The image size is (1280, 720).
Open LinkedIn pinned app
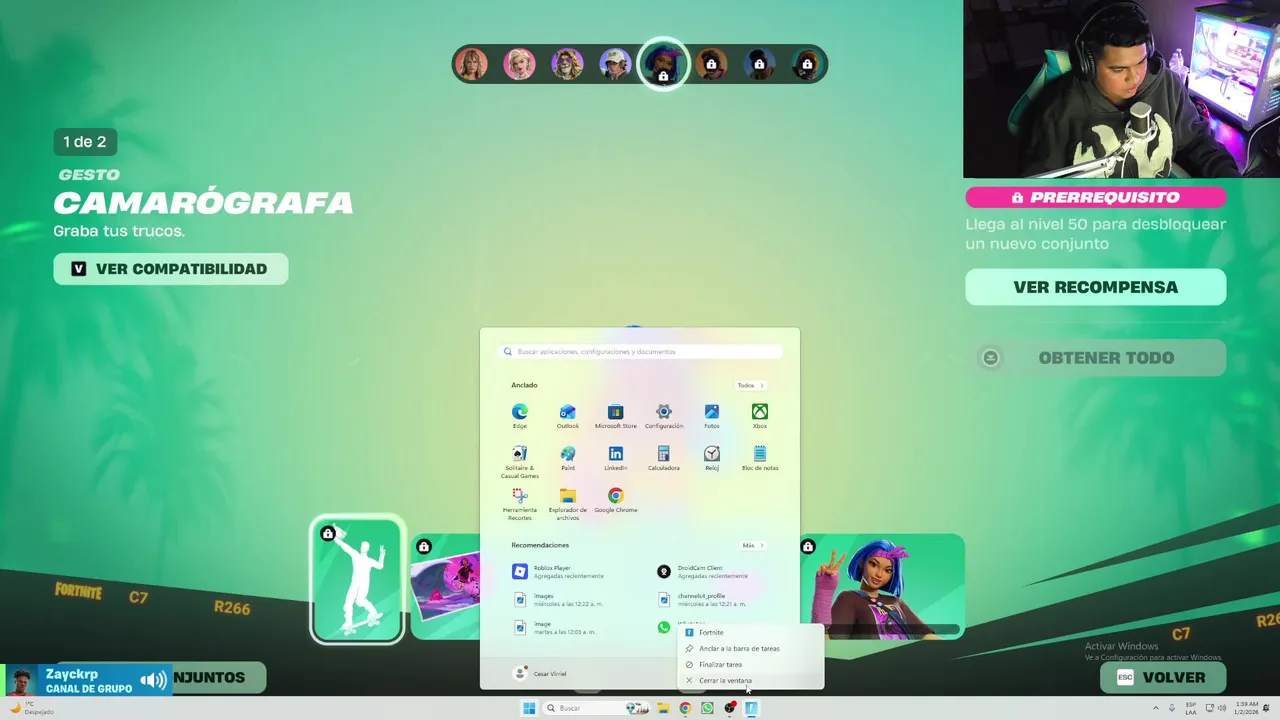tap(616, 458)
